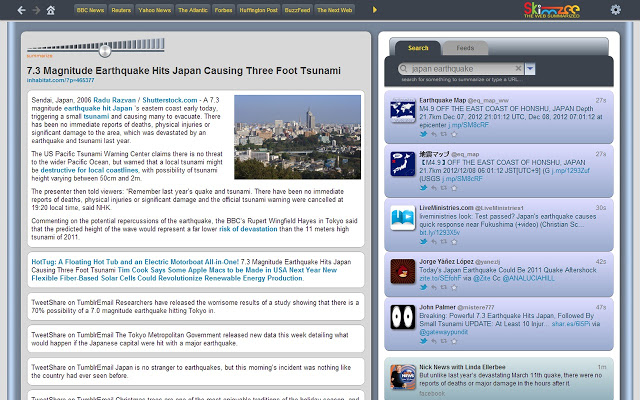Adjust the summarize slider handle
Image resolution: width=640 pixels, height=400 pixels.
105,51
